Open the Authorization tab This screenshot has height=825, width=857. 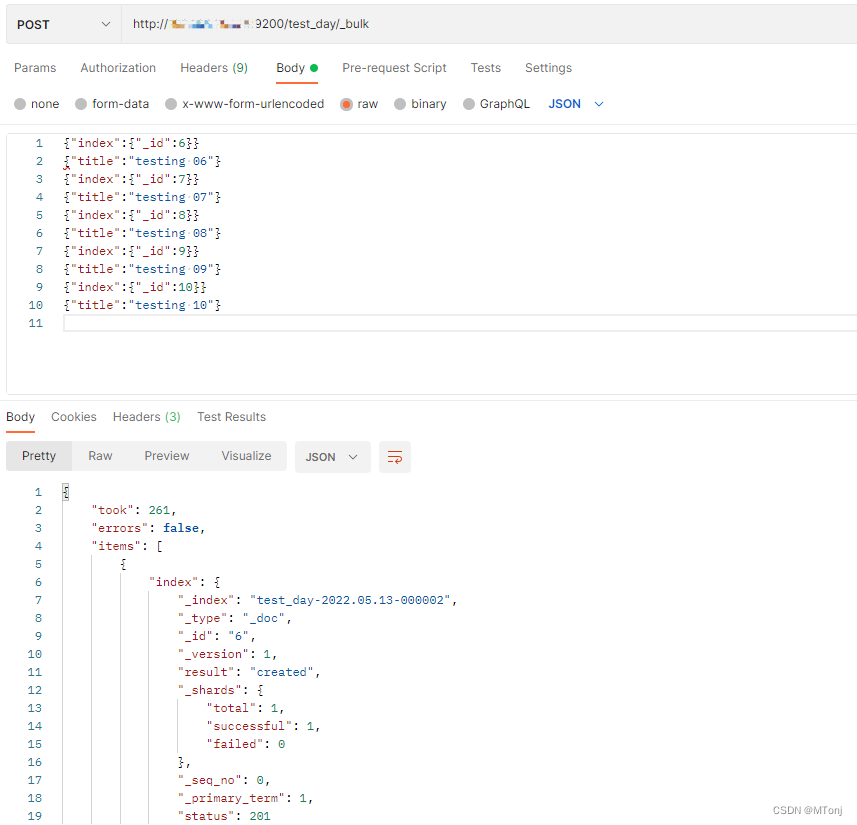pos(118,68)
